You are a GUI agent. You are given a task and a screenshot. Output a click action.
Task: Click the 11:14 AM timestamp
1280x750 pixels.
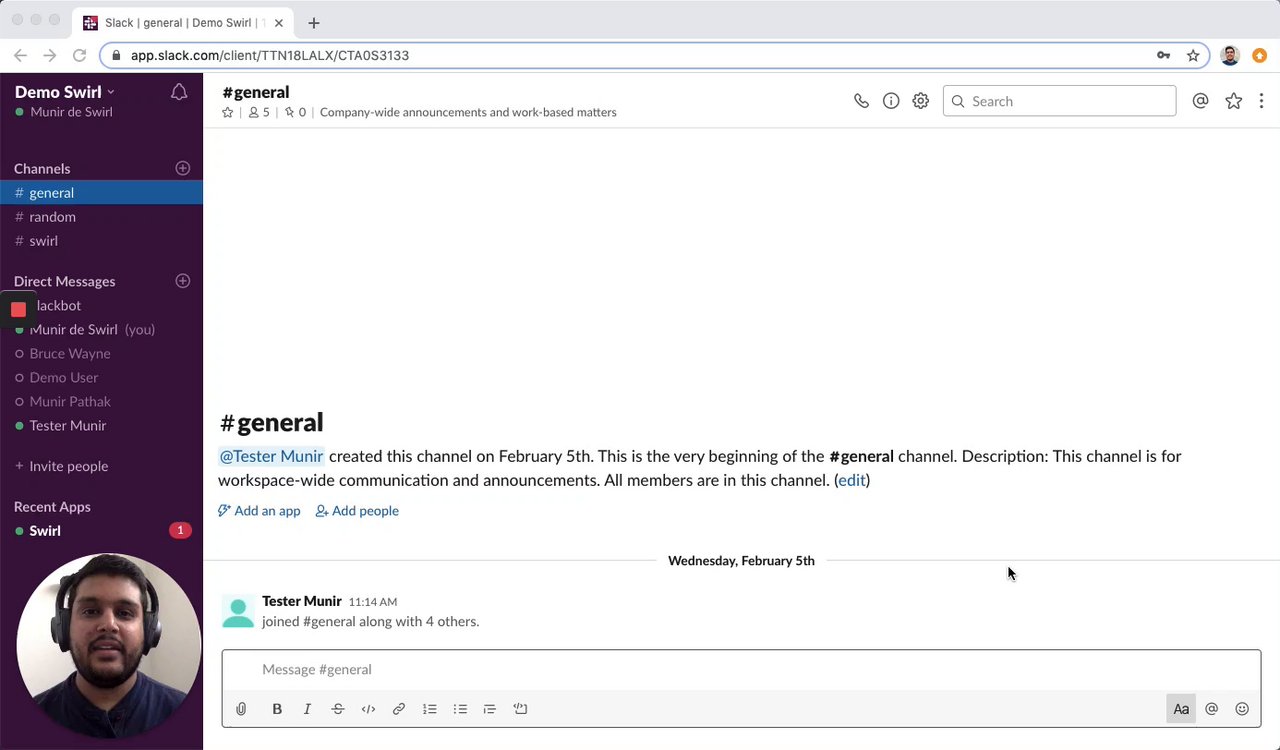pyautogui.click(x=372, y=602)
